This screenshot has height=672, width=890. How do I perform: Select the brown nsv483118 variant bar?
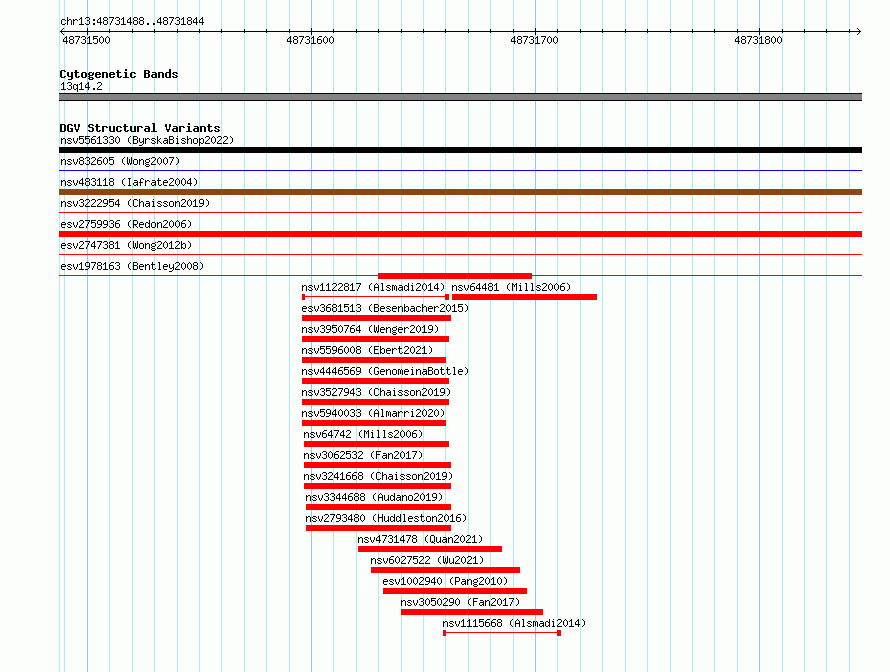460,192
